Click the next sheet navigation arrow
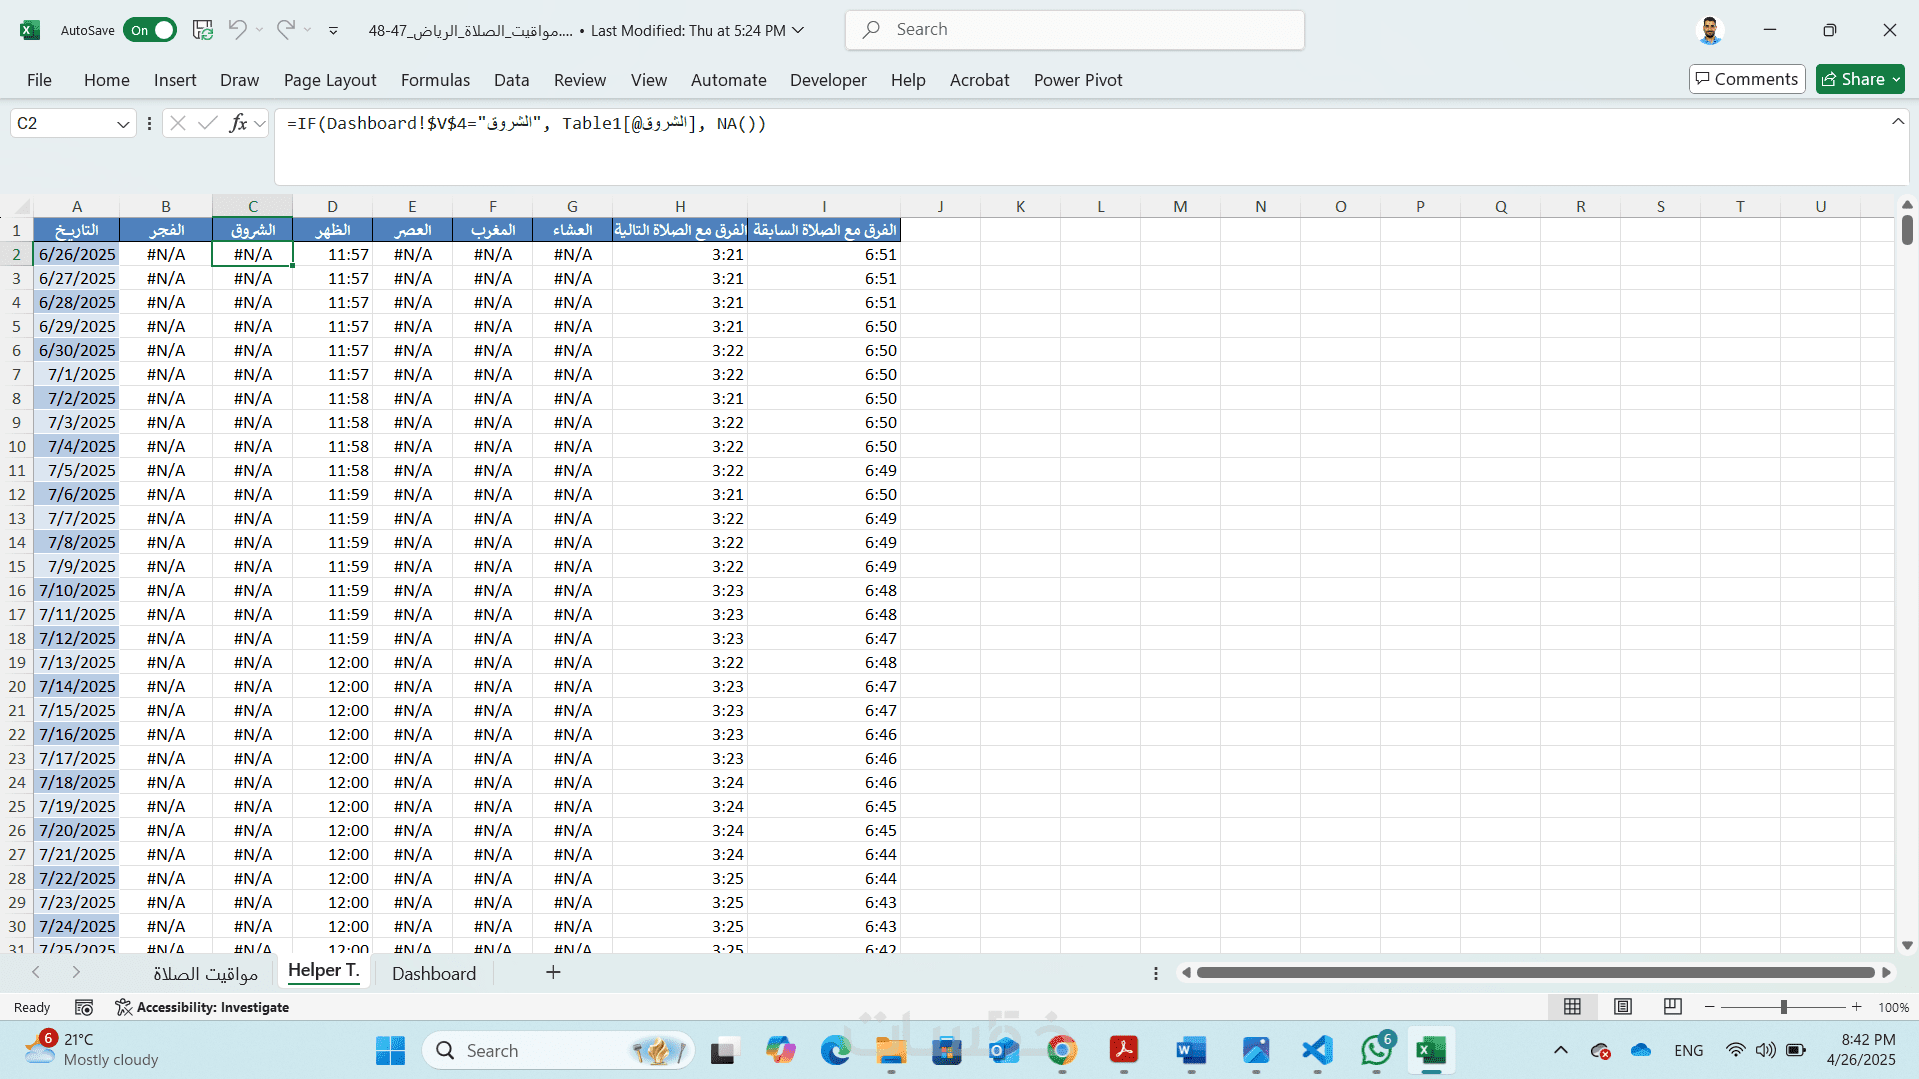Image resolution: width=1919 pixels, height=1079 pixels. click(76, 972)
